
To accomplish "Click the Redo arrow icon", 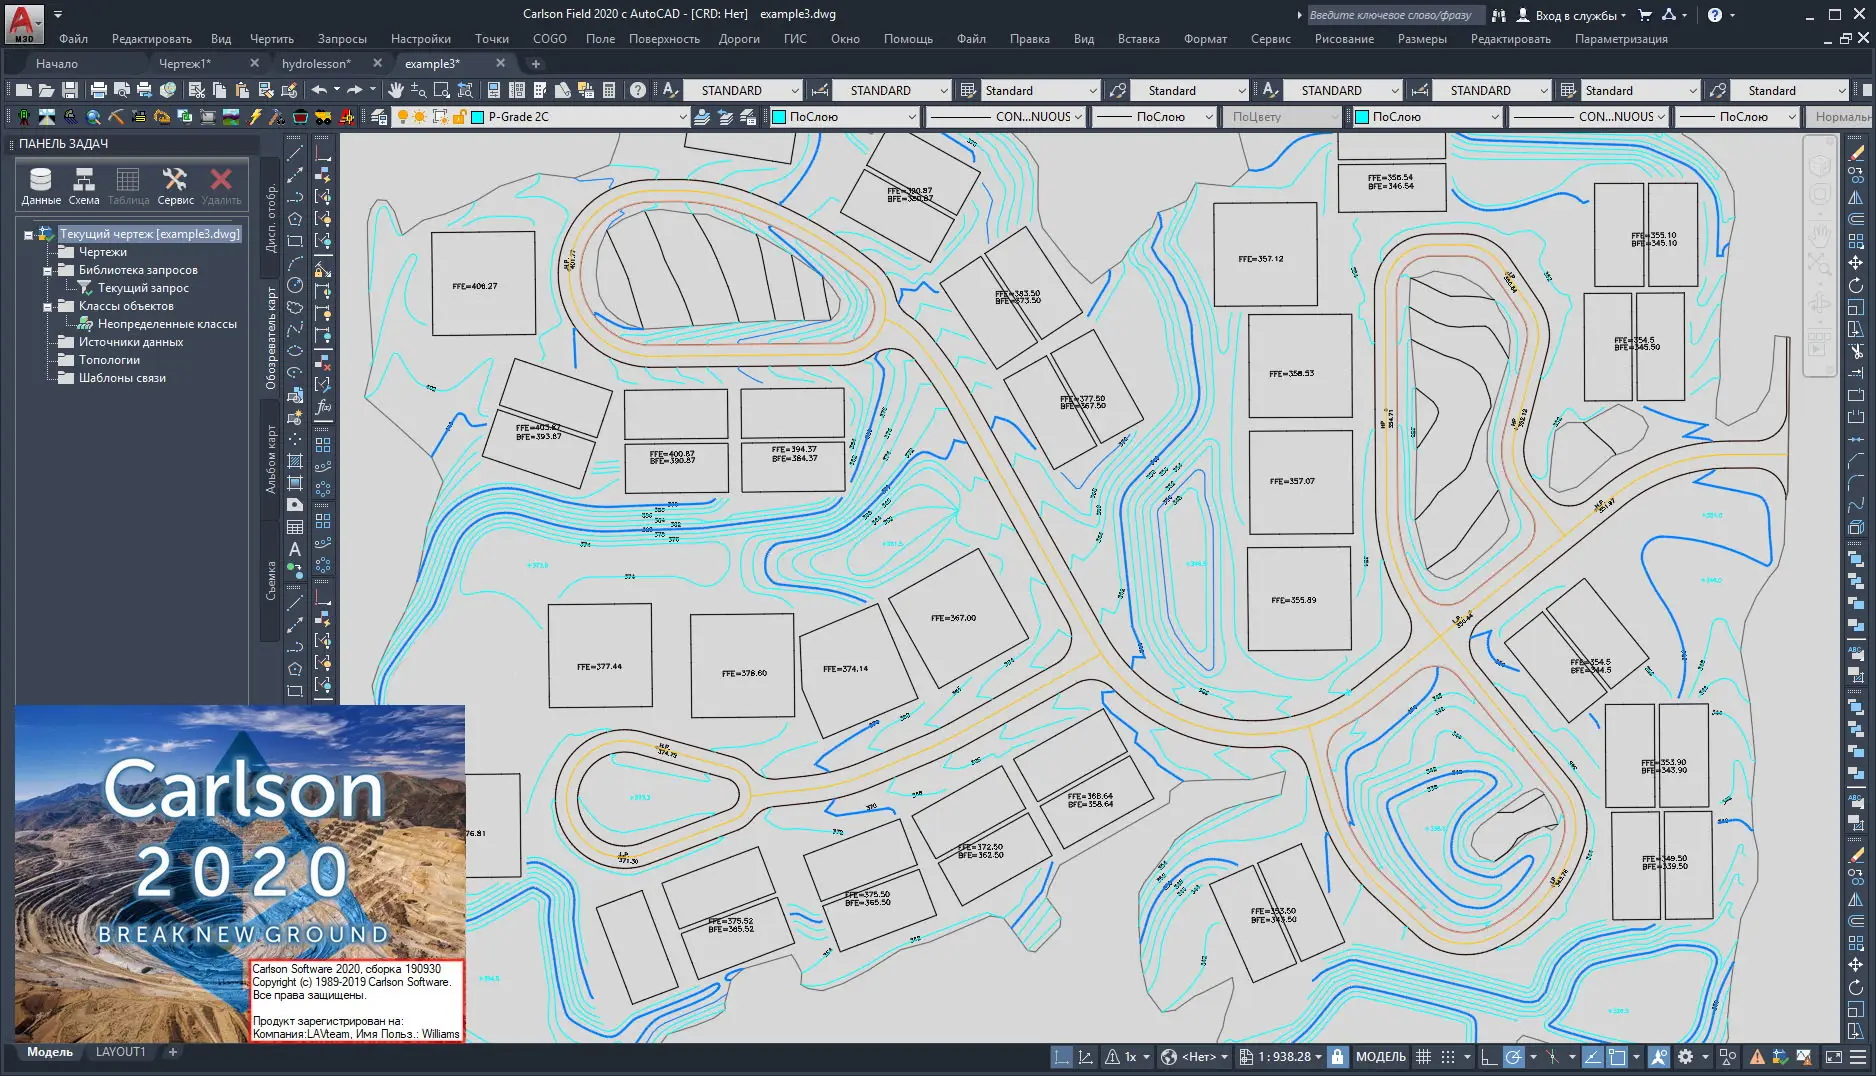I will (x=355, y=90).
